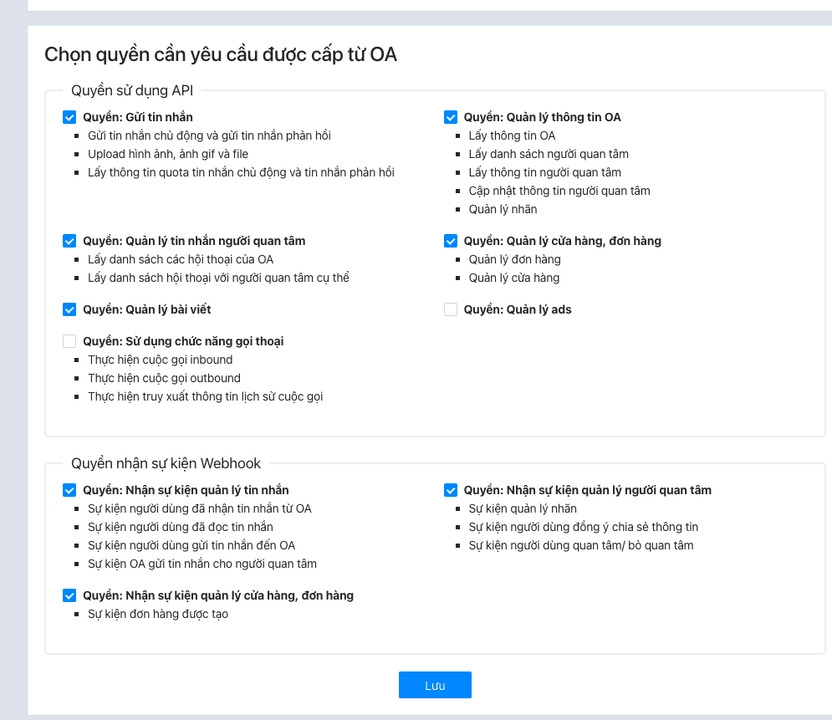Image resolution: width=832 pixels, height=720 pixels.
Task: Disable 'Quản lý cửa hàng, đơn hàng' API permission checkbox
Action: tap(450, 241)
